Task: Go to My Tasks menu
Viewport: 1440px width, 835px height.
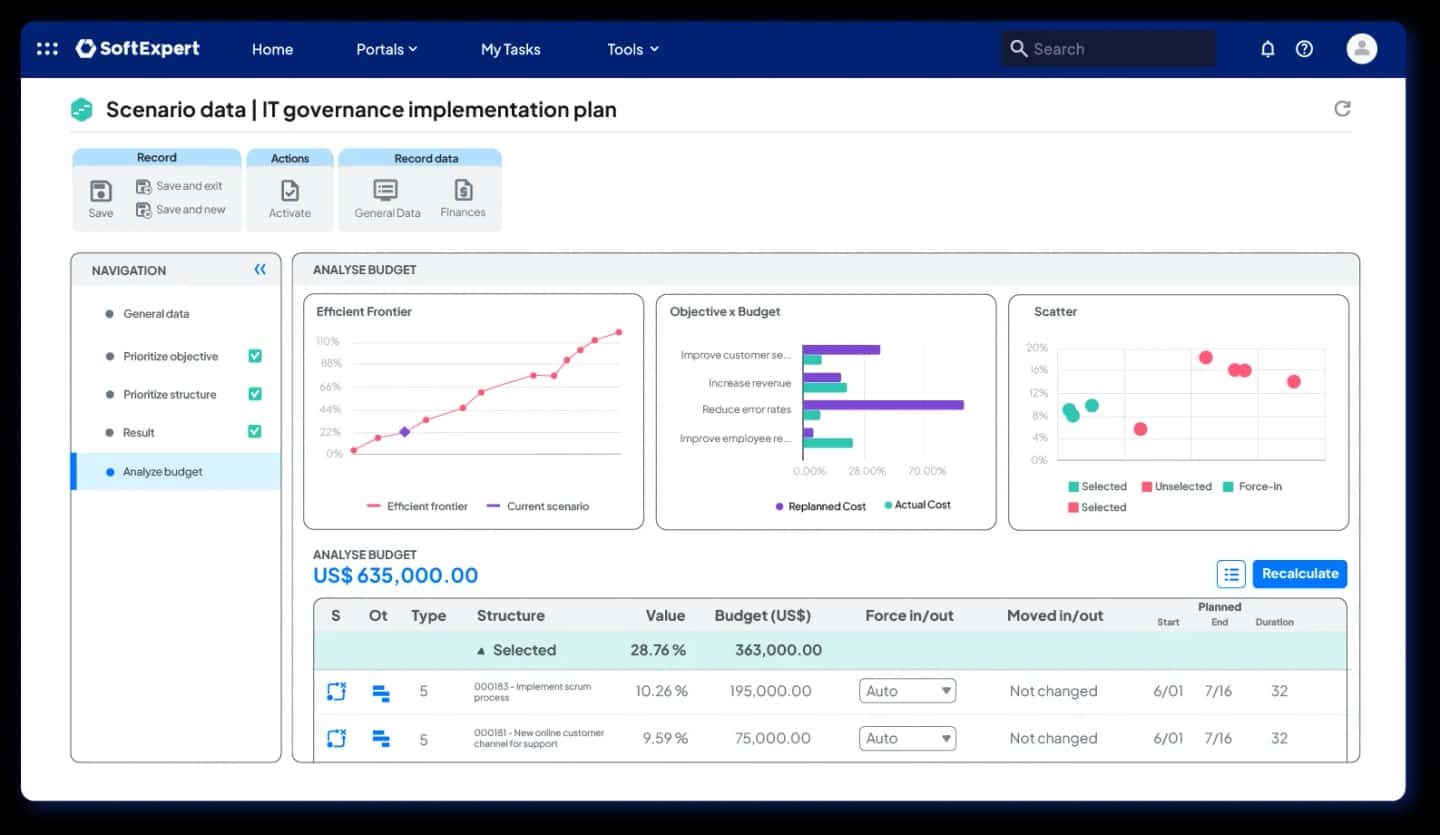Action: pos(510,49)
